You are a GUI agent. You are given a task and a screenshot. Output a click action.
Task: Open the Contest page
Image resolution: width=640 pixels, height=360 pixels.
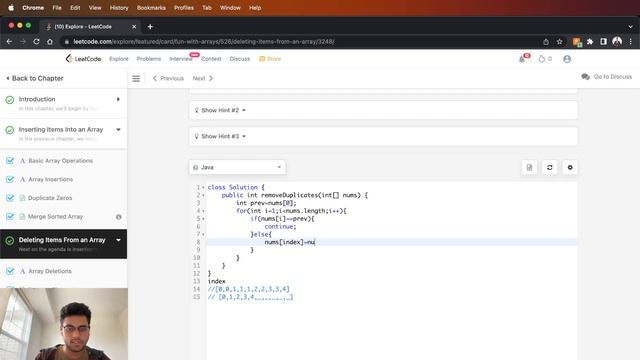[211, 59]
